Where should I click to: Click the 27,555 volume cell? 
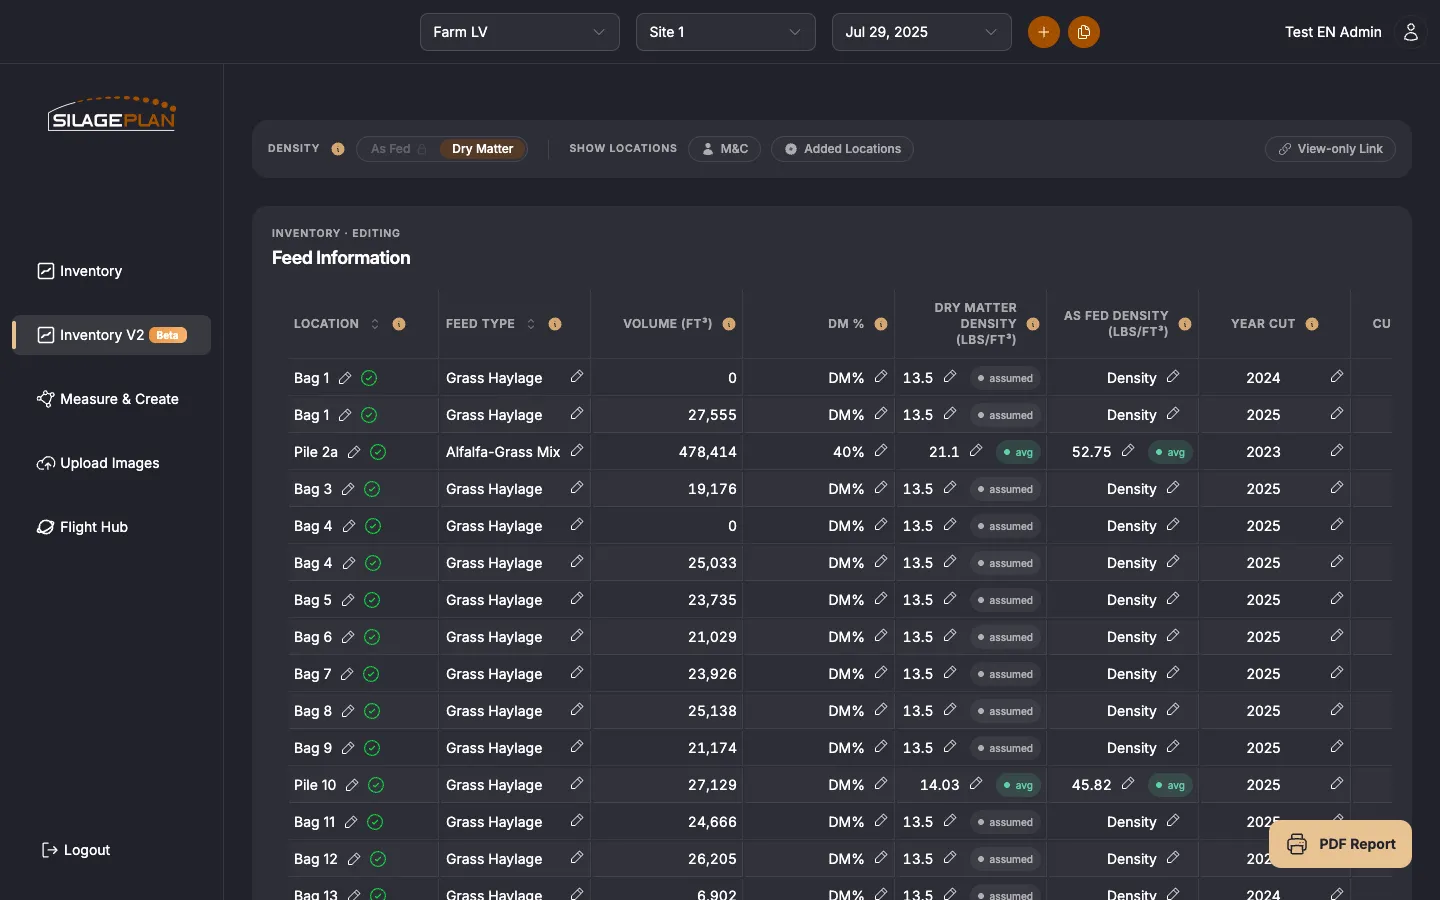[x=712, y=415]
